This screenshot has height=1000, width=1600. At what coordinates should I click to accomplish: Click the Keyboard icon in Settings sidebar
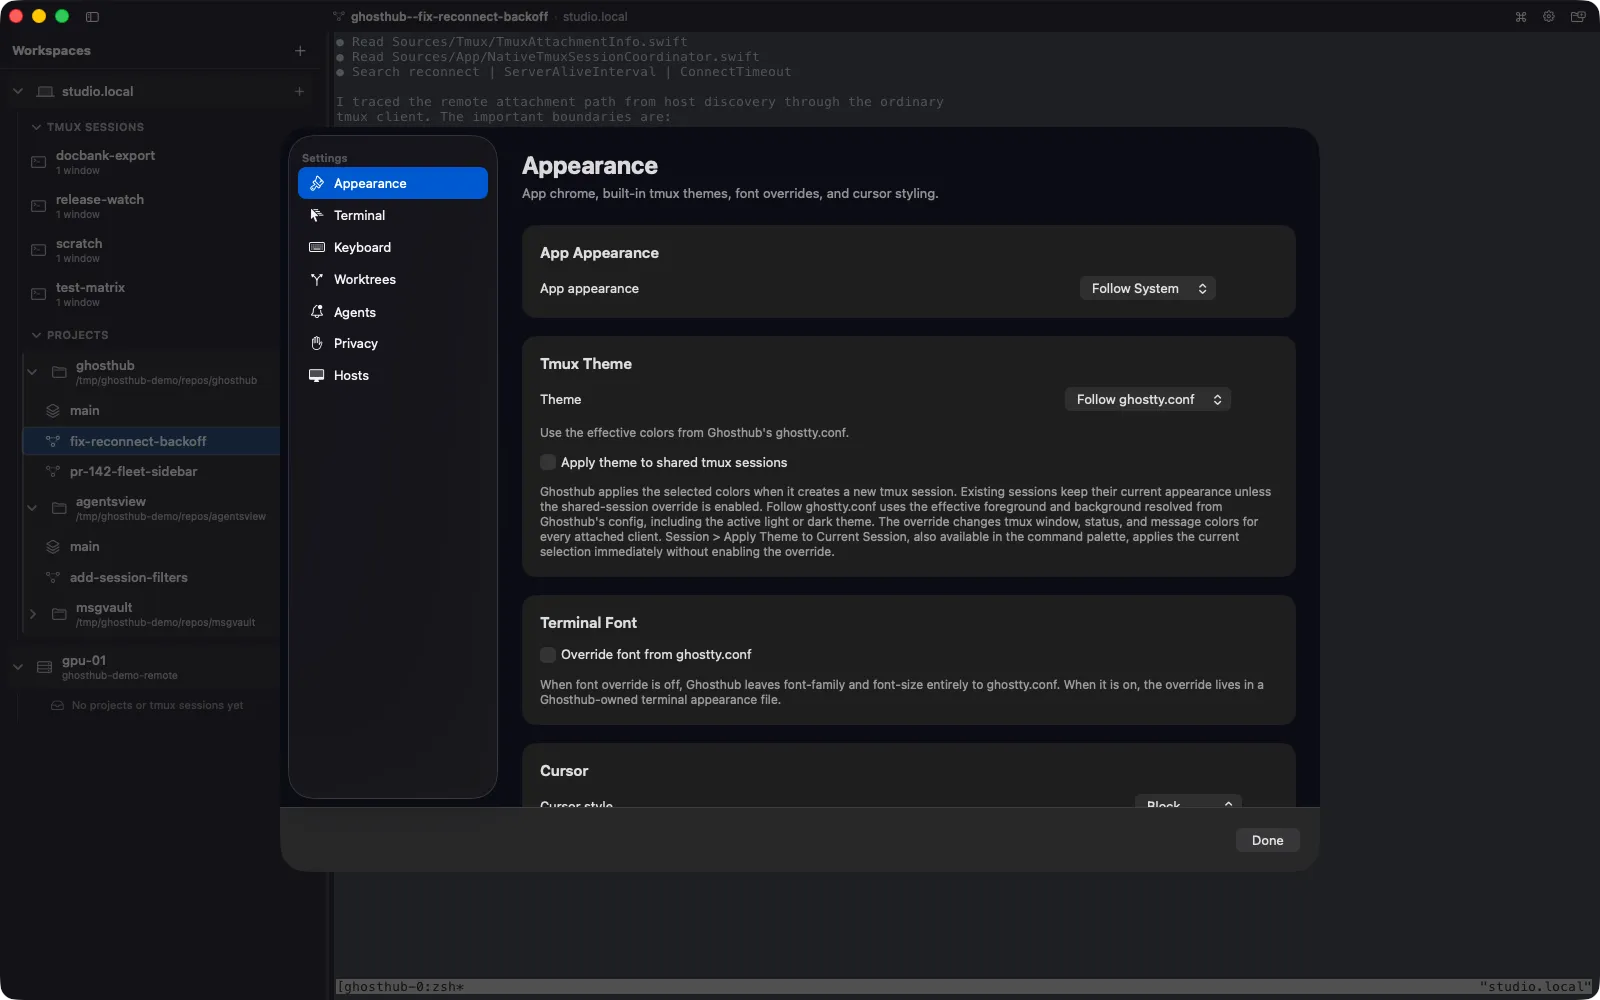pos(317,247)
